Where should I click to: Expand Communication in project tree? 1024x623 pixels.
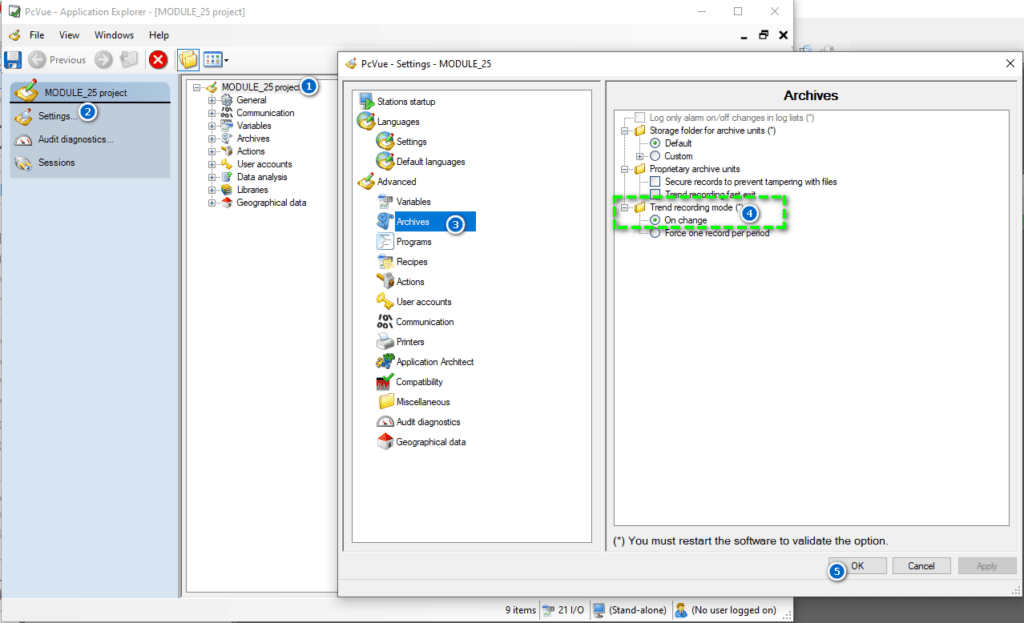click(212, 113)
